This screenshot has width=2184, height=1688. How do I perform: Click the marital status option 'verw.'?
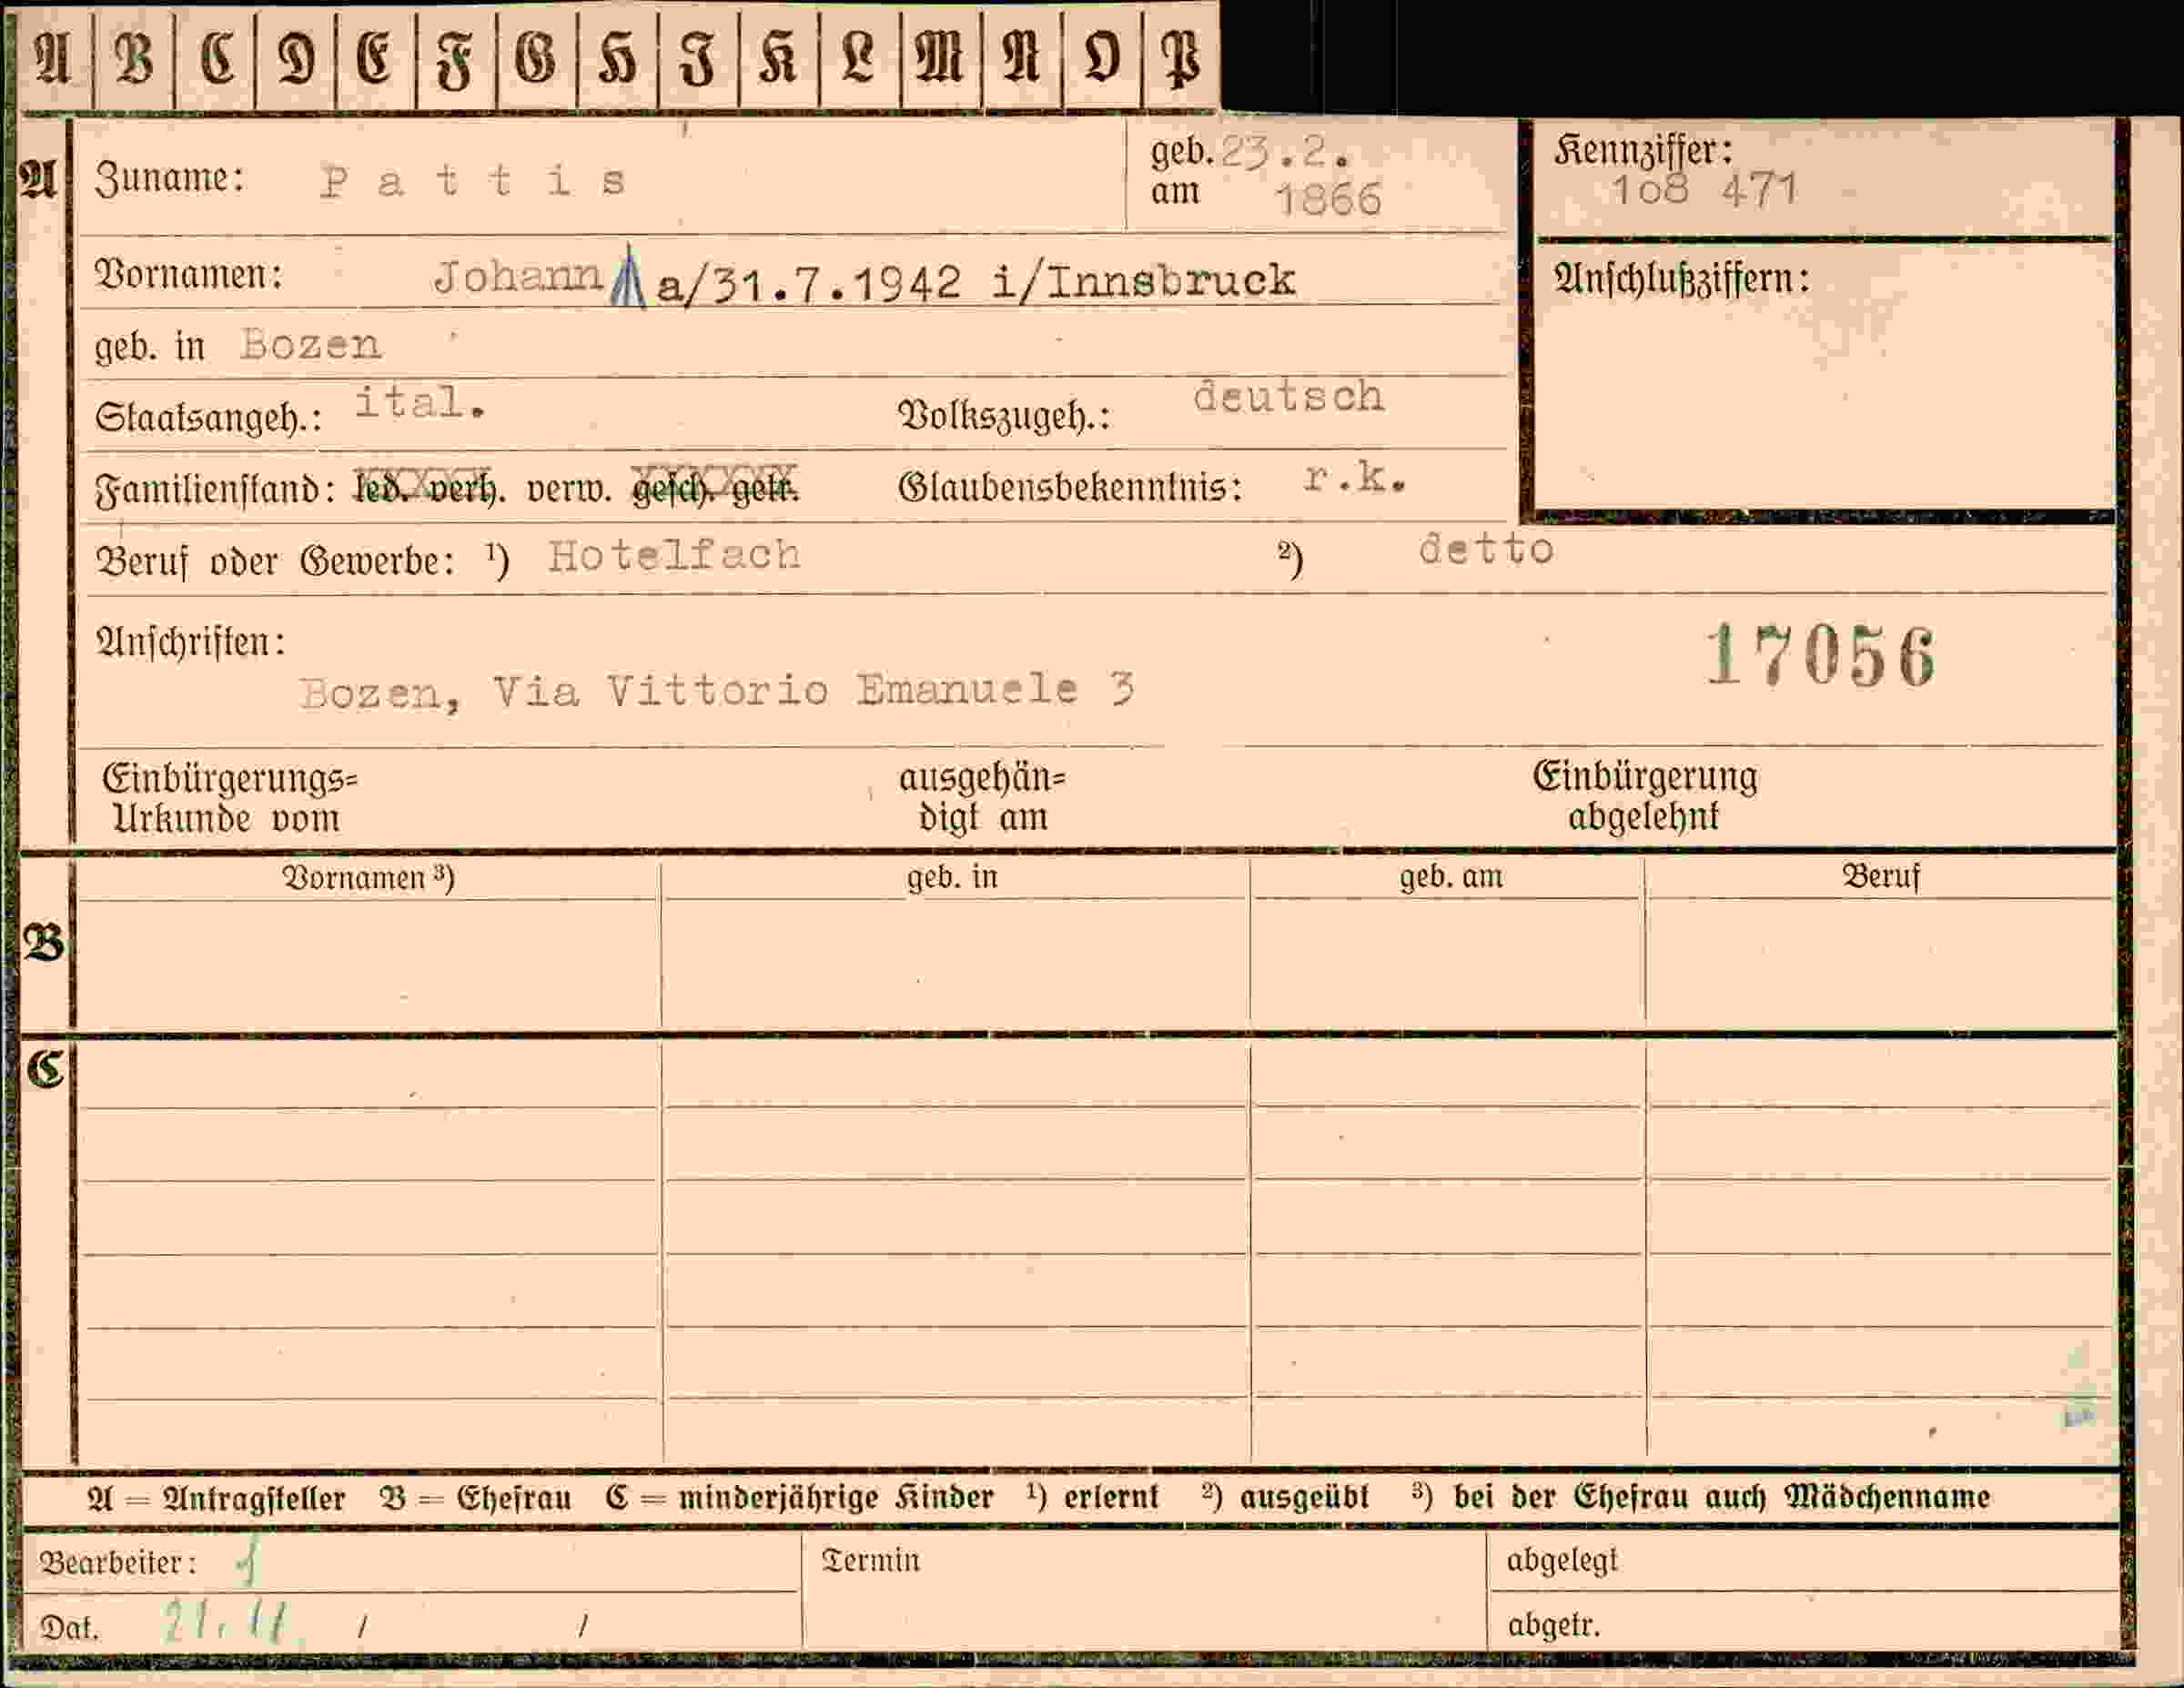(x=569, y=490)
